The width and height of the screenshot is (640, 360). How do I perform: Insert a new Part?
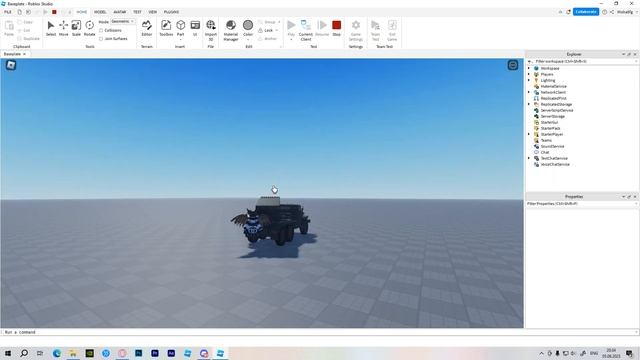(180, 27)
